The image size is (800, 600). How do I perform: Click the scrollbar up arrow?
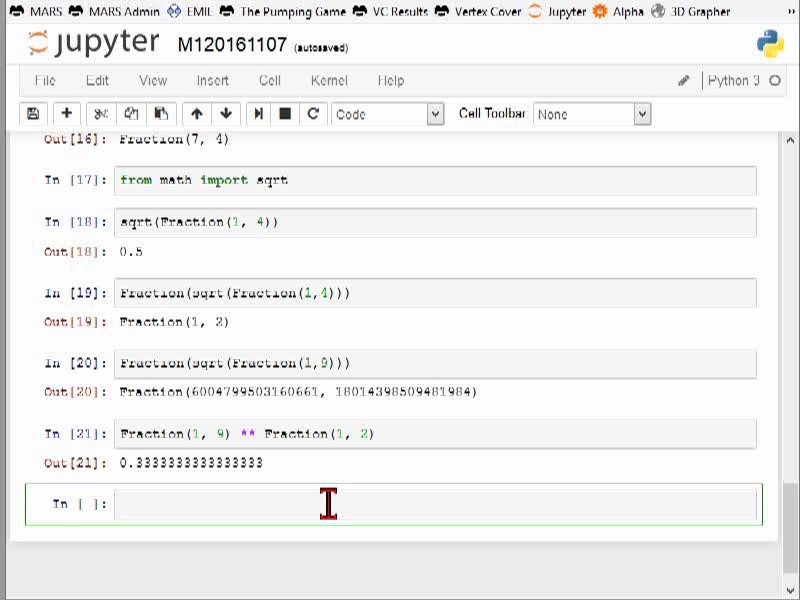(790, 140)
